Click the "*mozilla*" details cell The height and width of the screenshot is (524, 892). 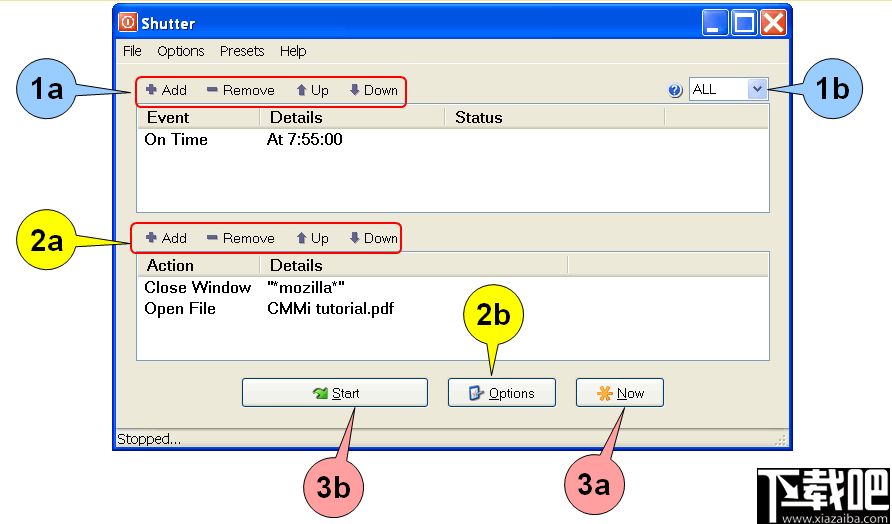(305, 288)
